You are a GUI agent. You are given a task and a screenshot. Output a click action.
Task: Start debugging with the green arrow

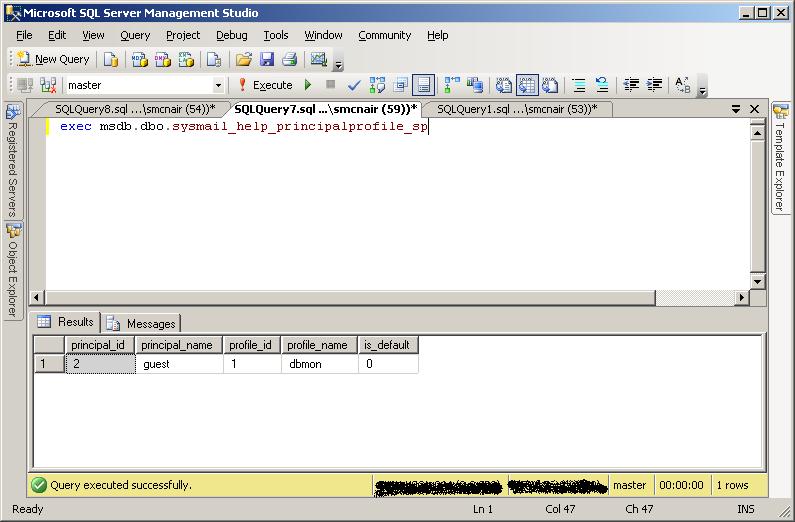tap(308, 85)
